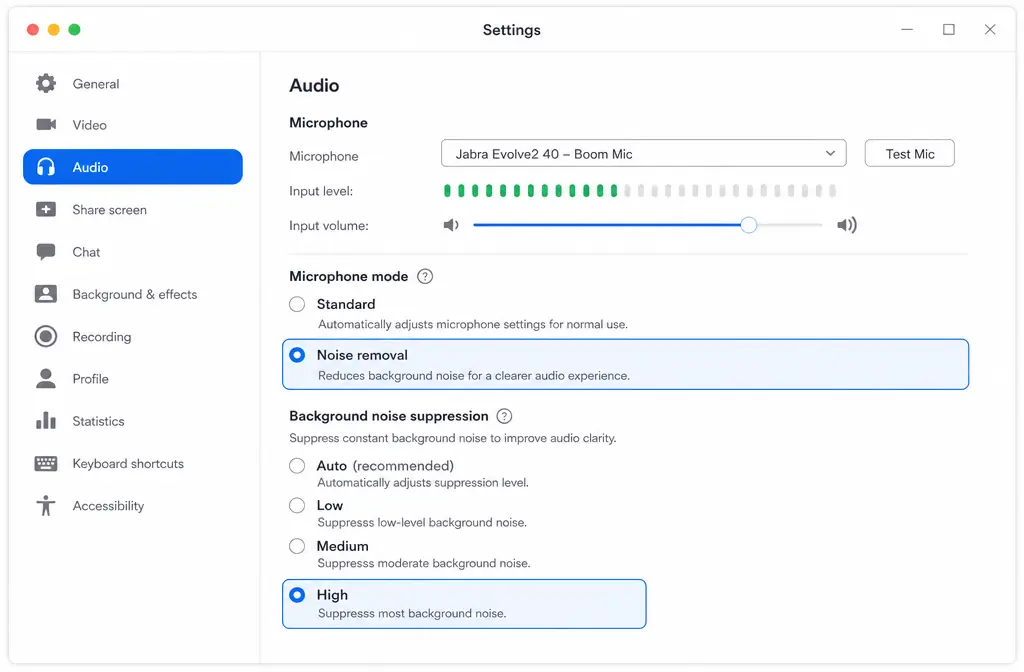Click the Recording circle icon
This screenshot has width=1024, height=672.
coord(46,336)
